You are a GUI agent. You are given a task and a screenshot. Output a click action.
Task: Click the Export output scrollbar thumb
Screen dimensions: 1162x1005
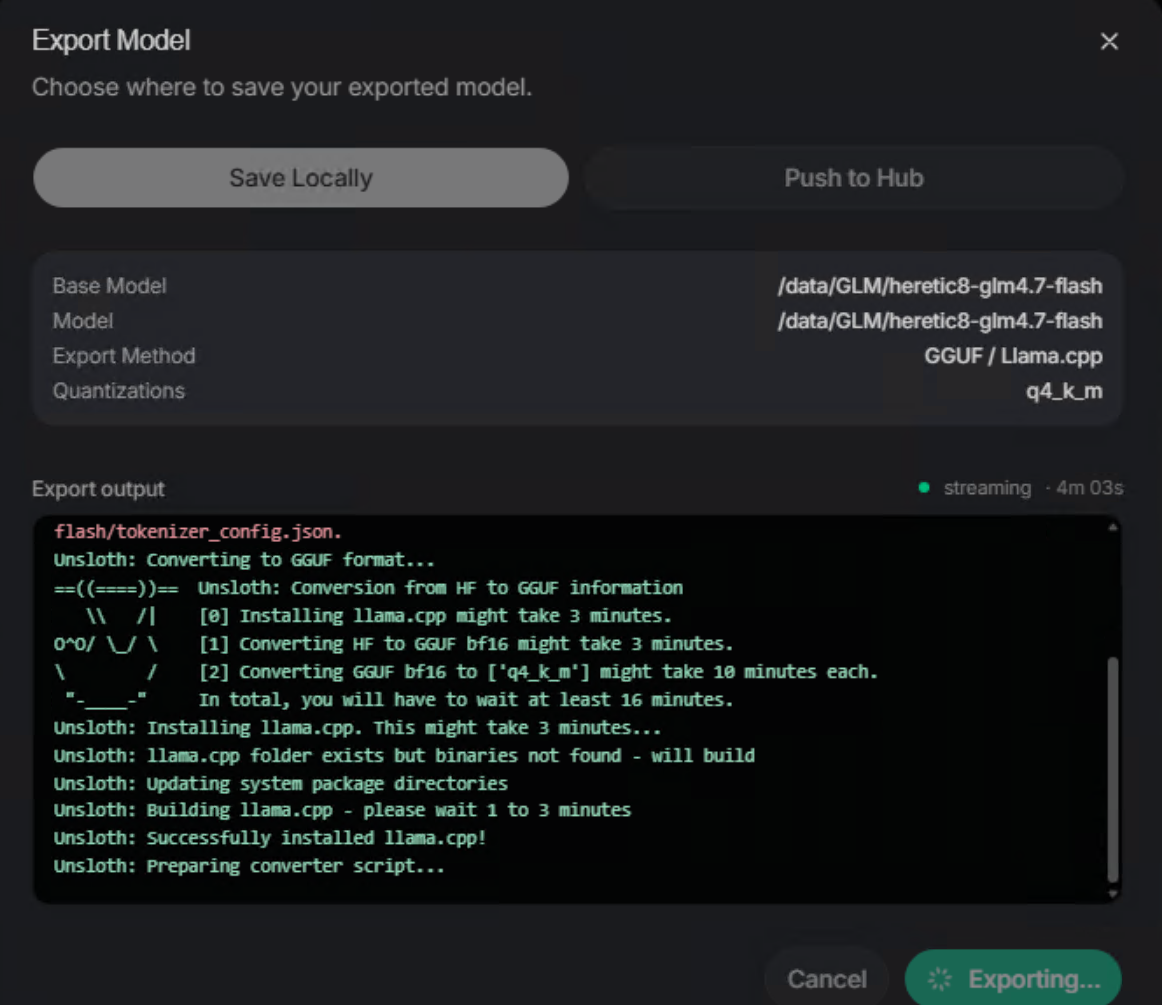click(x=1112, y=769)
